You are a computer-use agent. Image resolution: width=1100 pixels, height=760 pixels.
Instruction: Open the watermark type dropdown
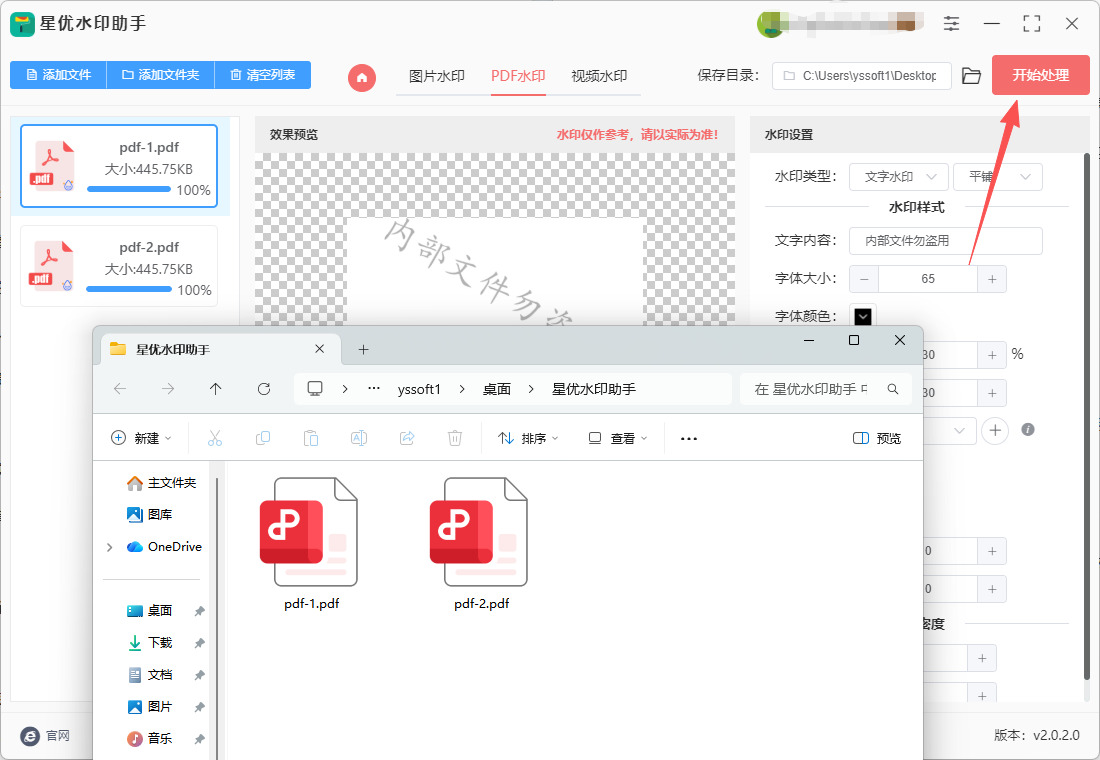[898, 177]
